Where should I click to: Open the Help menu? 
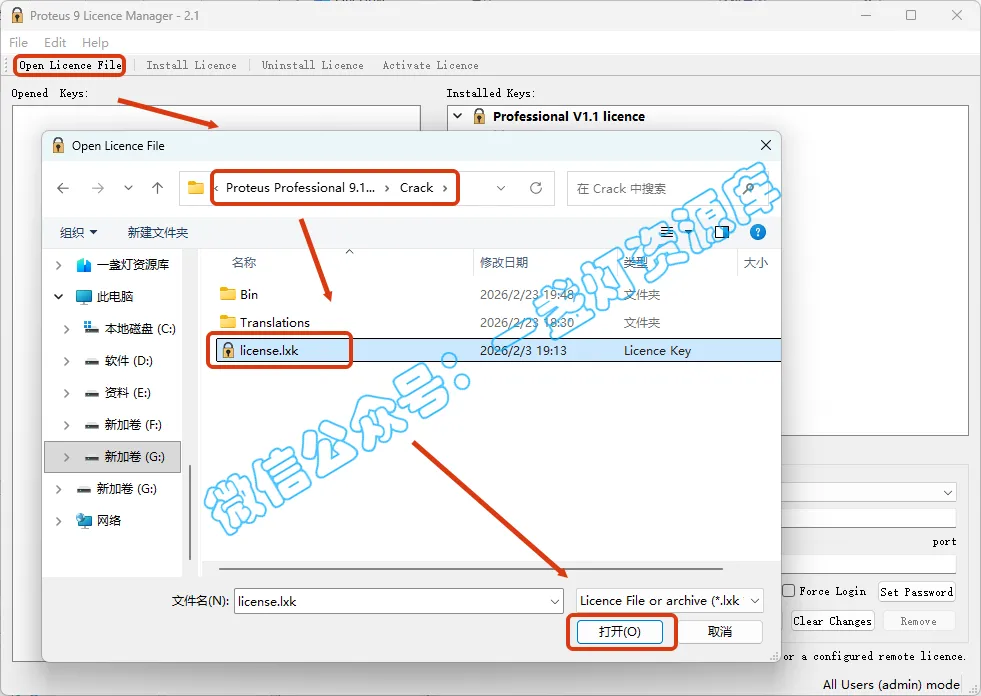point(95,43)
